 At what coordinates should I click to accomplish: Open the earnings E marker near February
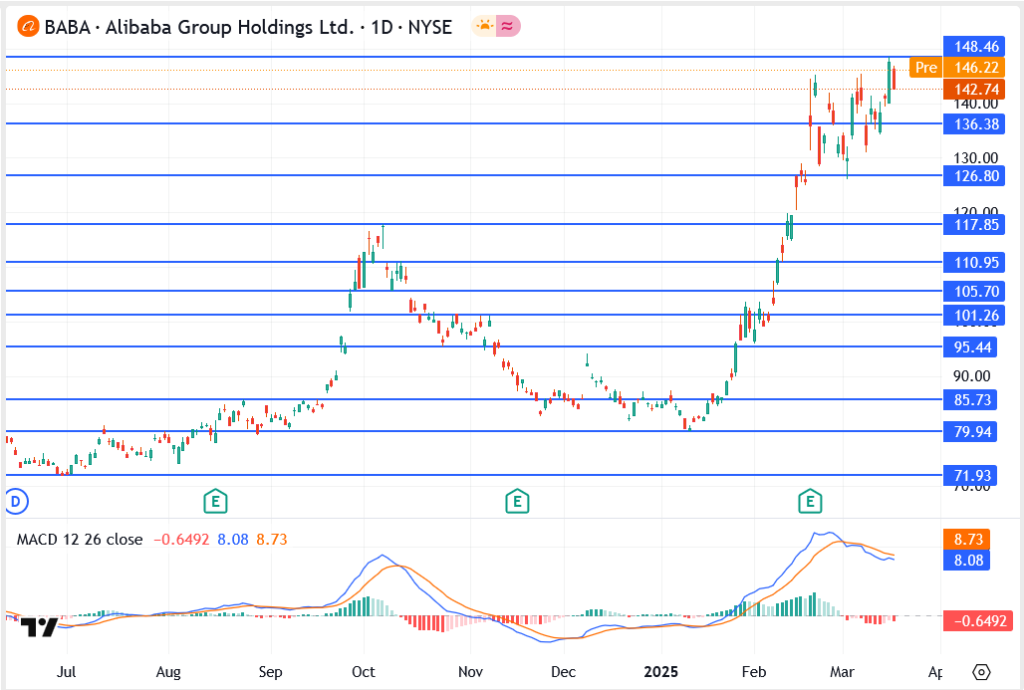coord(809,499)
